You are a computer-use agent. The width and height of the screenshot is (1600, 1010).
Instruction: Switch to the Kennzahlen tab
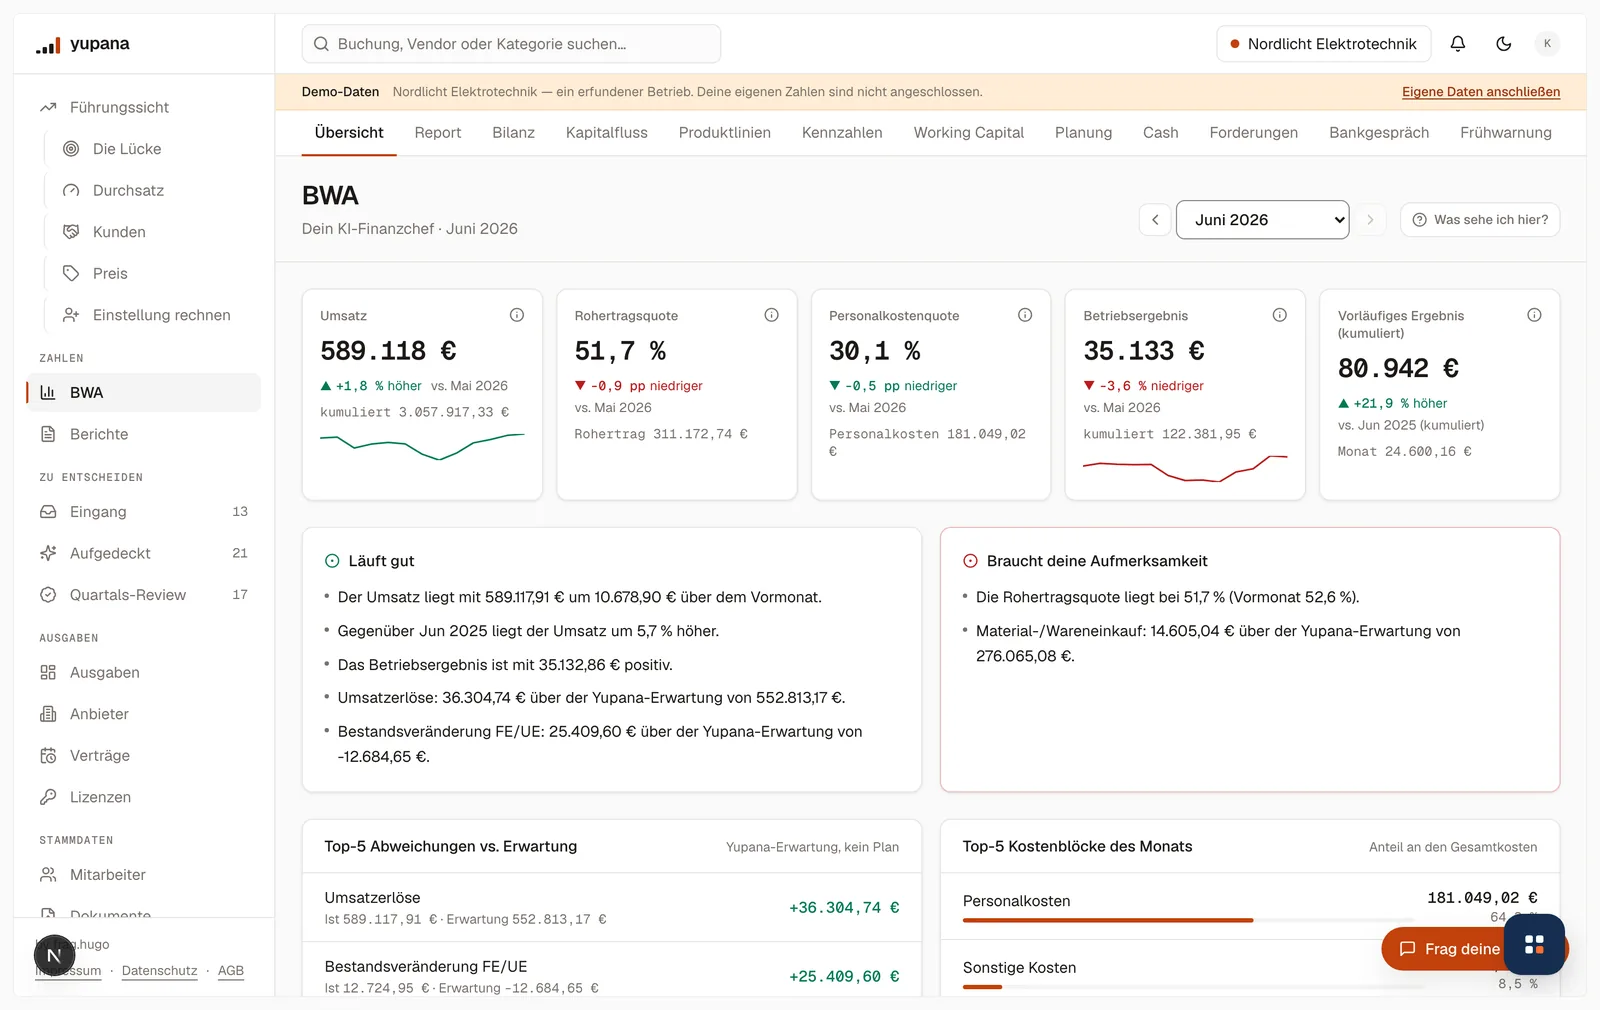click(842, 133)
